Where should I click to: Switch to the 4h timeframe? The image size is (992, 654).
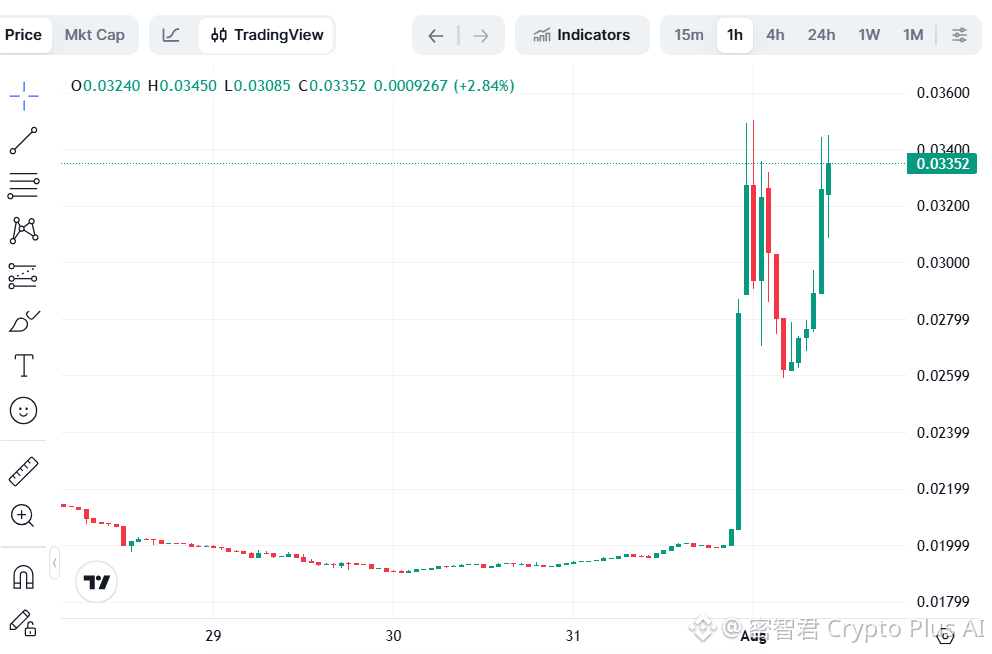point(775,35)
